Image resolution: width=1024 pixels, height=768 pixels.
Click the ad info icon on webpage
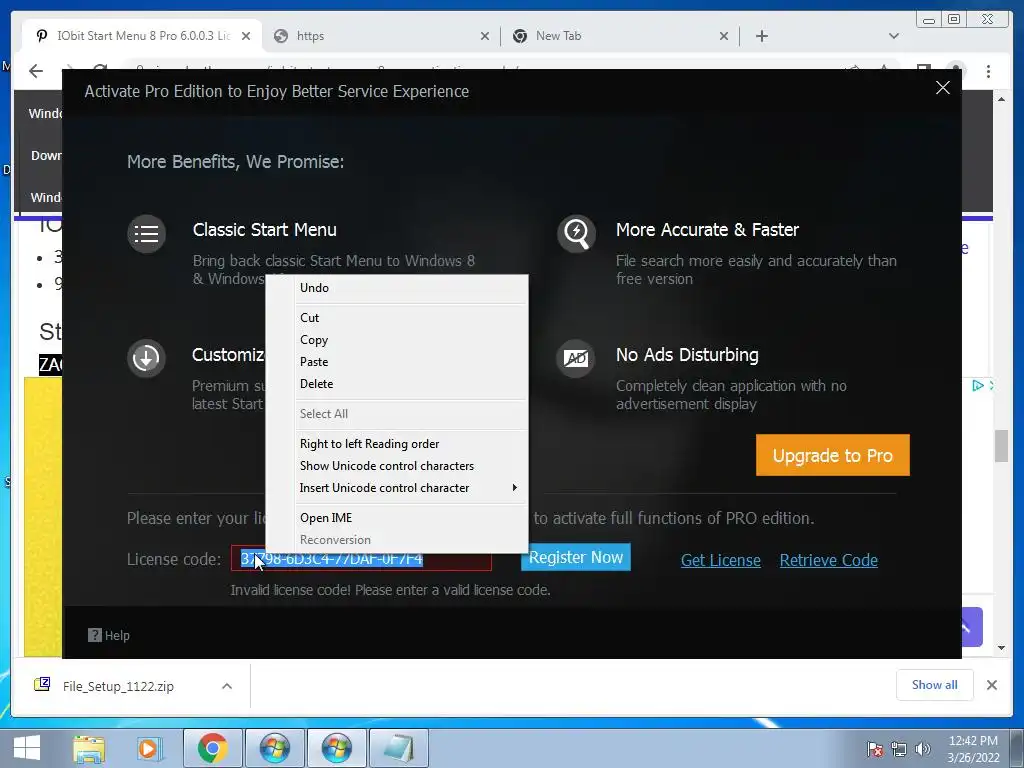pyautogui.click(x=978, y=386)
